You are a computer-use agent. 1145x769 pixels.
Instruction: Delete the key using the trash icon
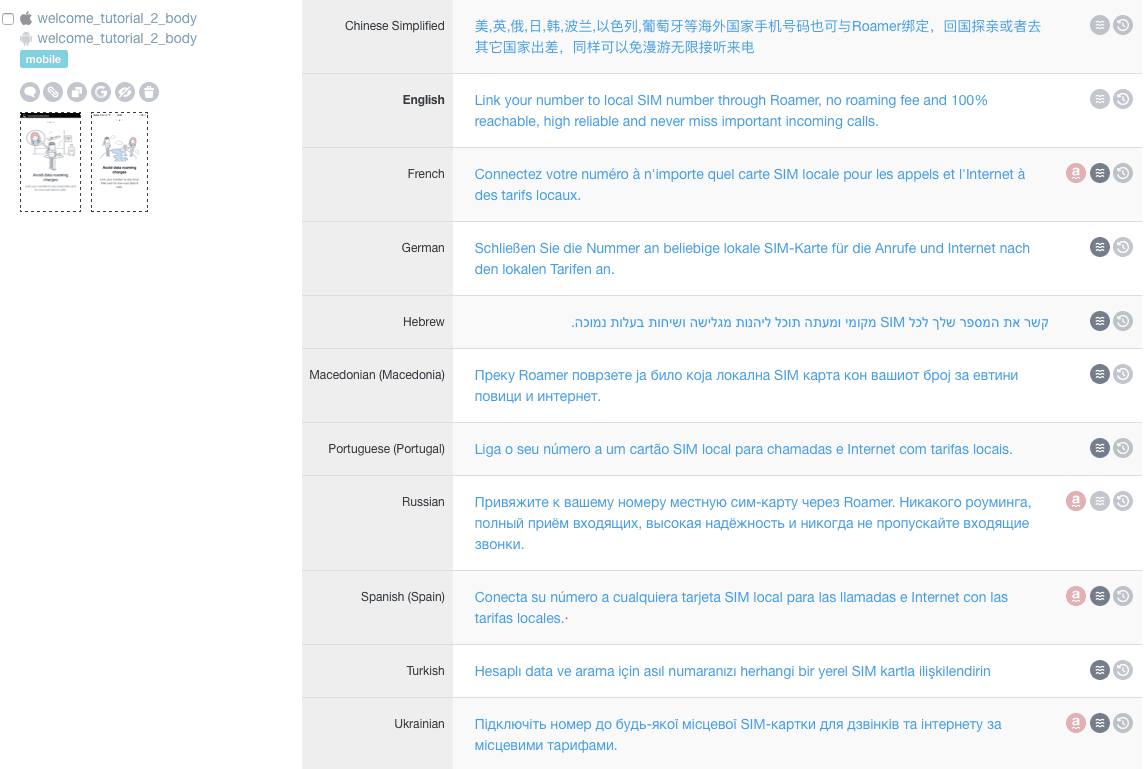tap(149, 92)
